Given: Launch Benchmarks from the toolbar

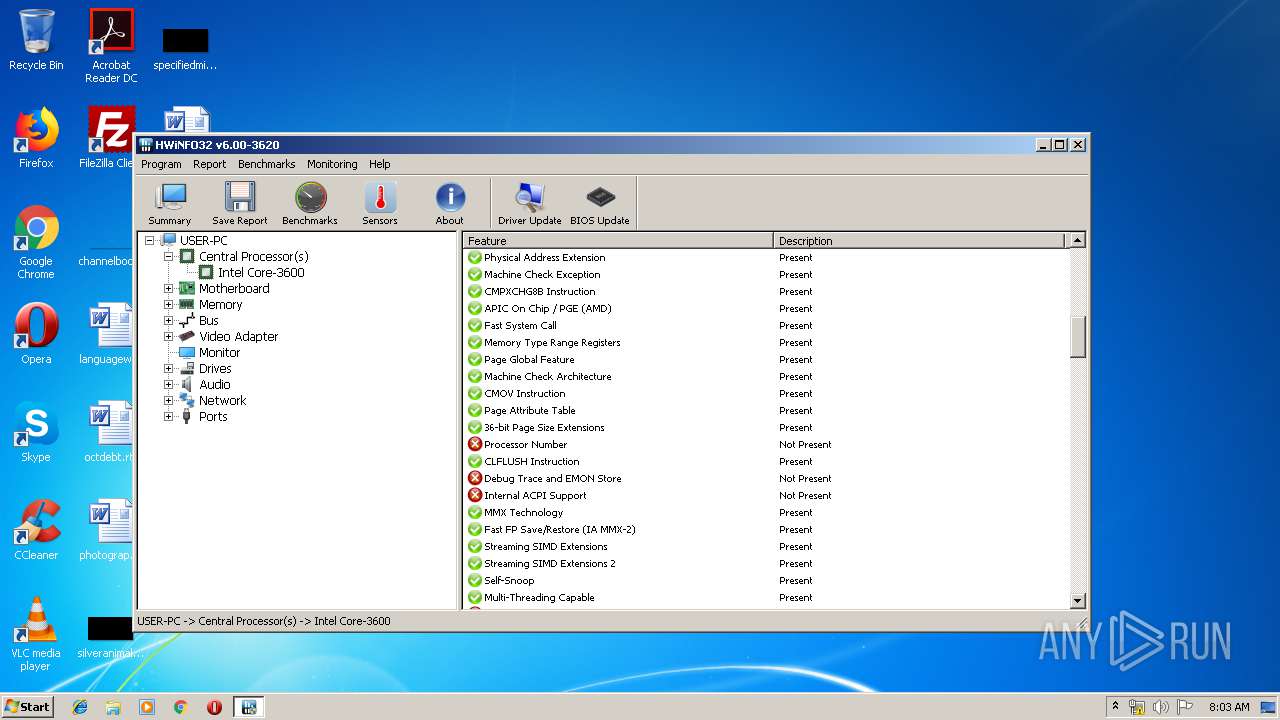Looking at the screenshot, I should click(310, 204).
